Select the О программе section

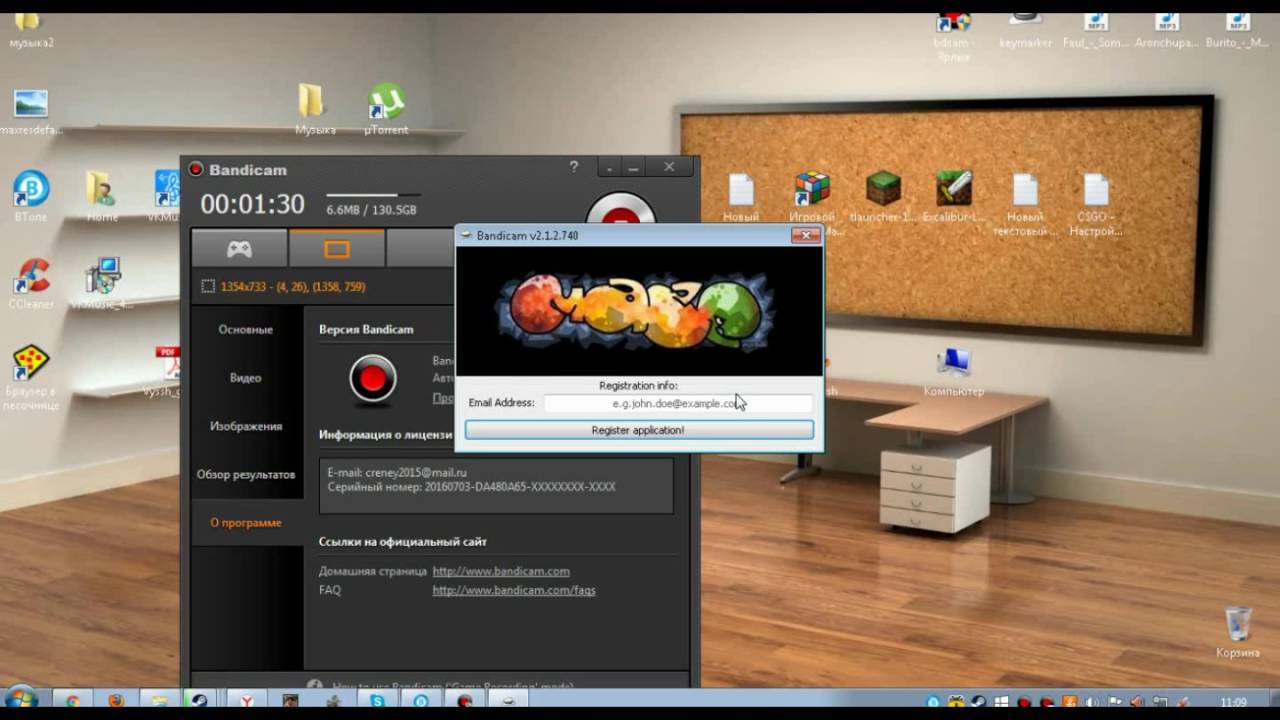(246, 522)
